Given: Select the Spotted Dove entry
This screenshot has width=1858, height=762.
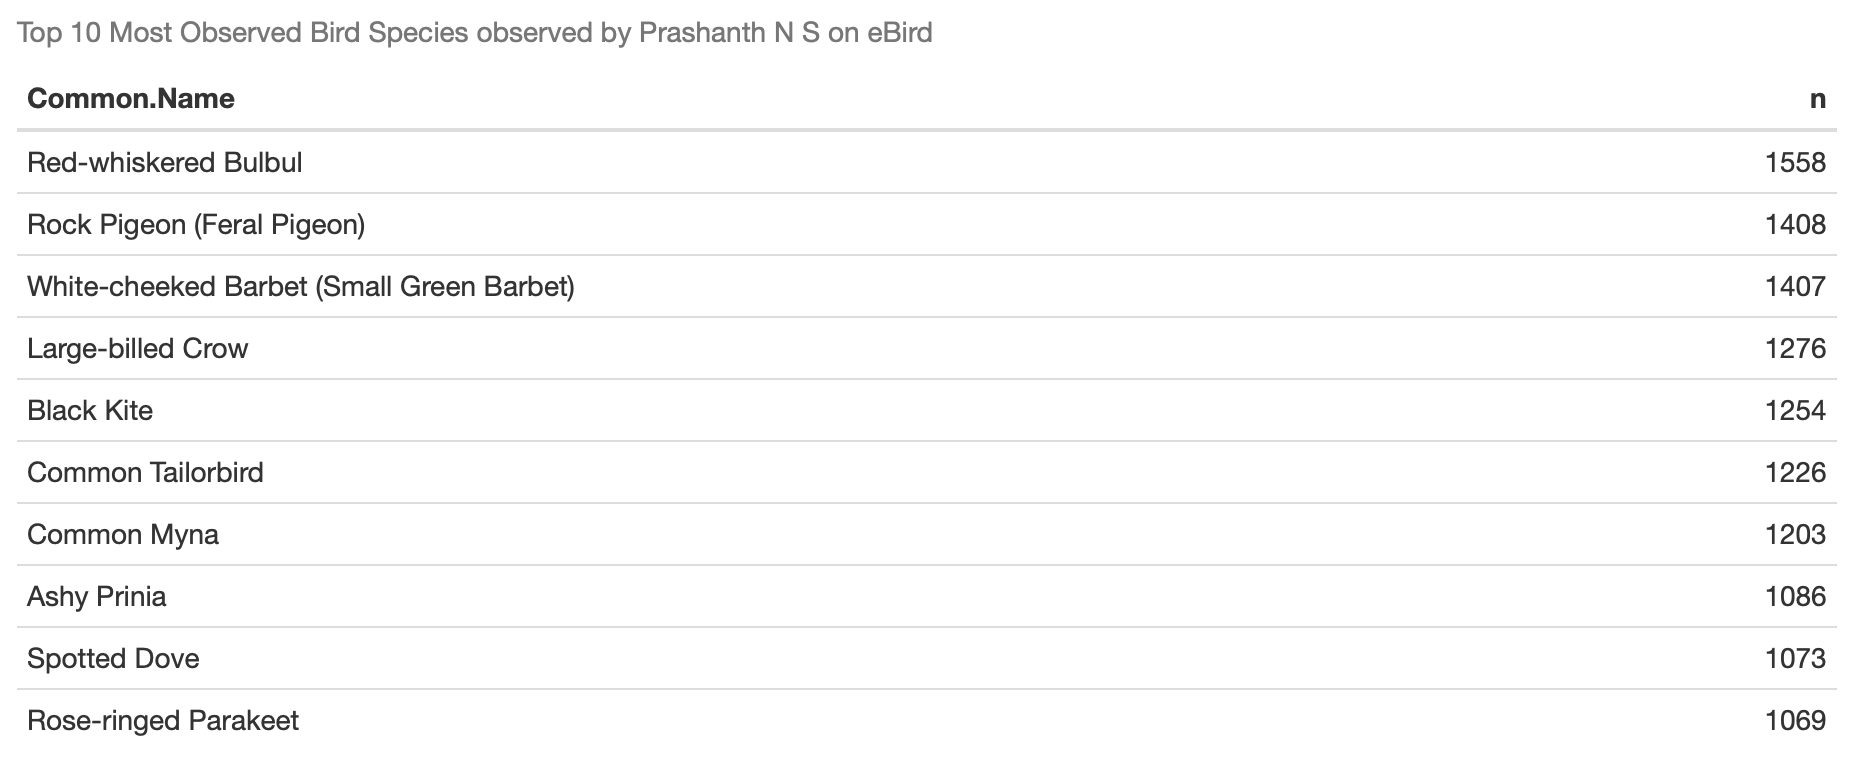Looking at the screenshot, I should (113, 658).
